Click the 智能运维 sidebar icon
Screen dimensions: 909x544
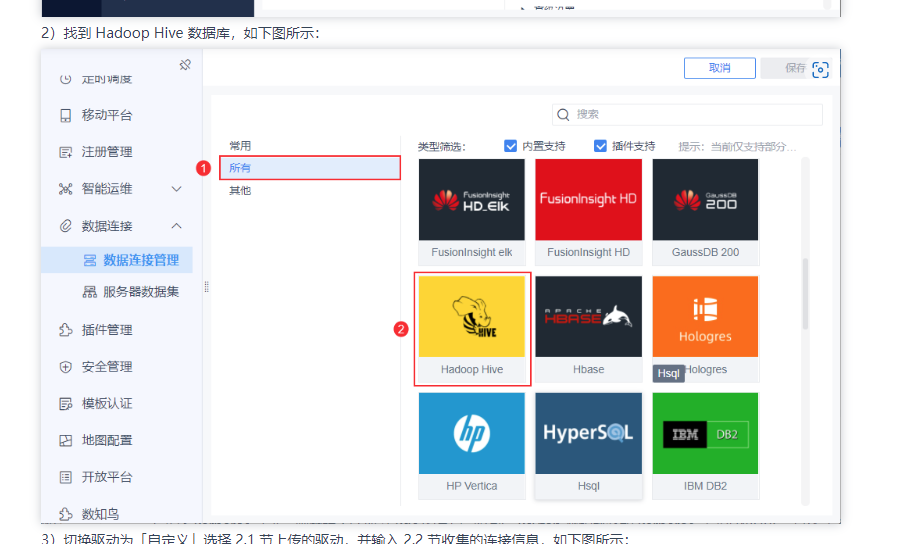66,189
